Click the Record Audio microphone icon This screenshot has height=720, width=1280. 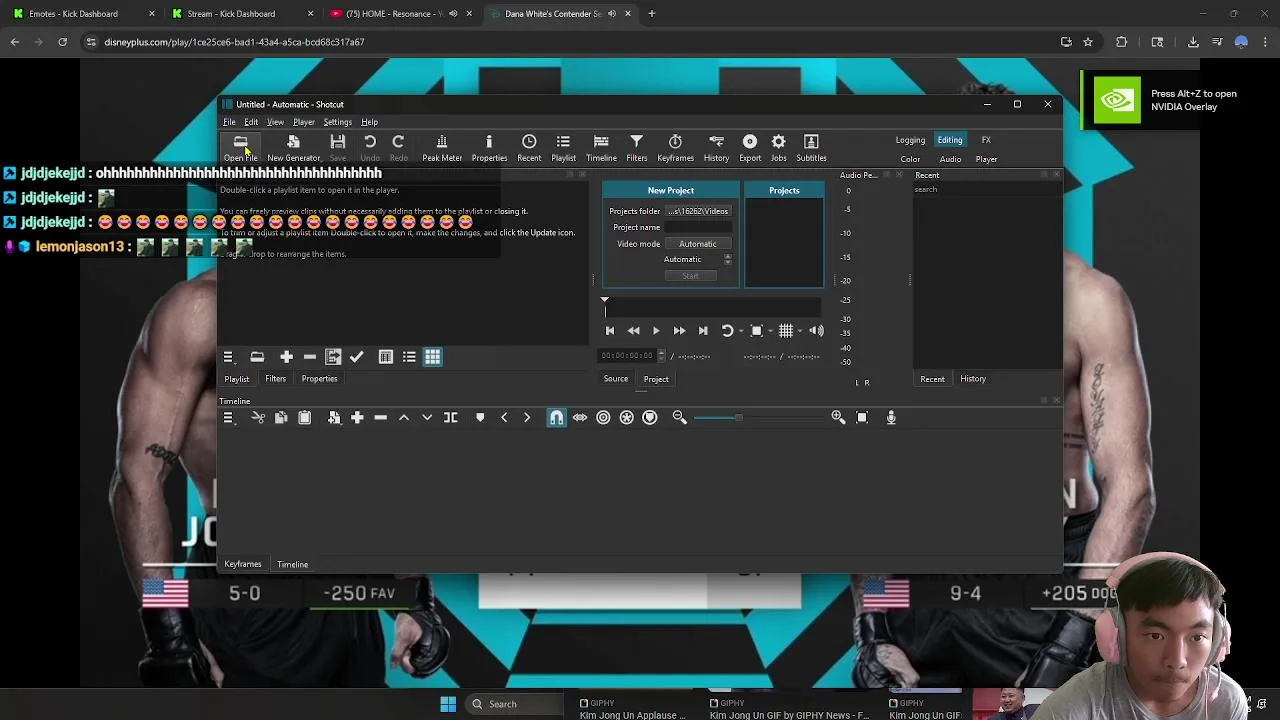click(891, 417)
